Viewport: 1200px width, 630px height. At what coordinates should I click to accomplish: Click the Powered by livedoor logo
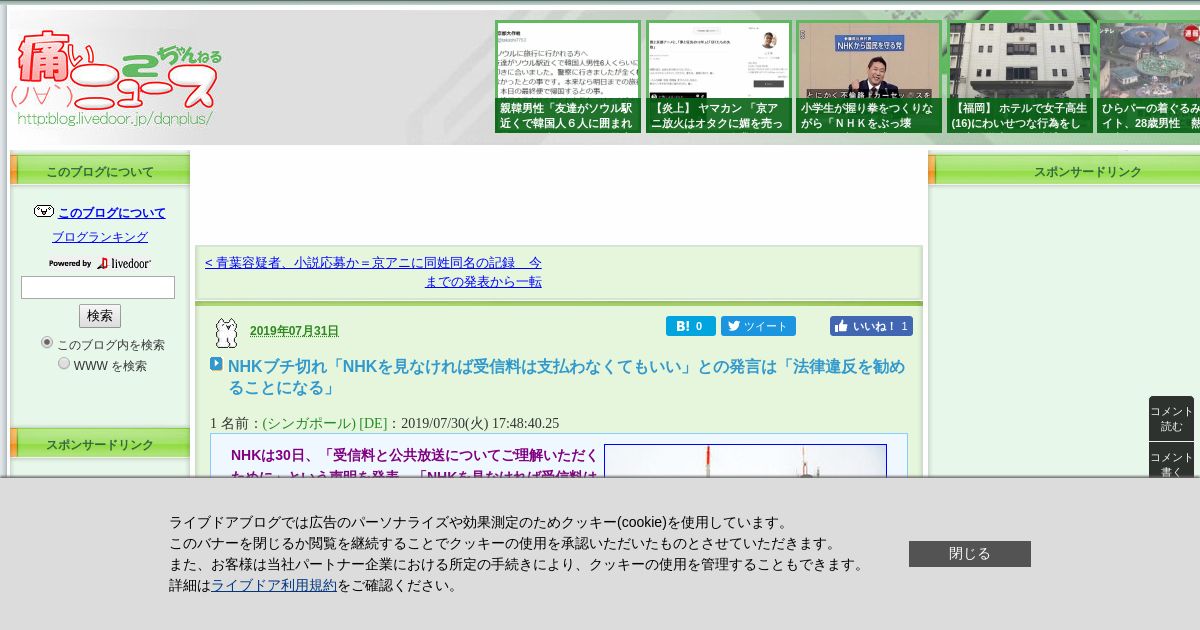[x=100, y=263]
